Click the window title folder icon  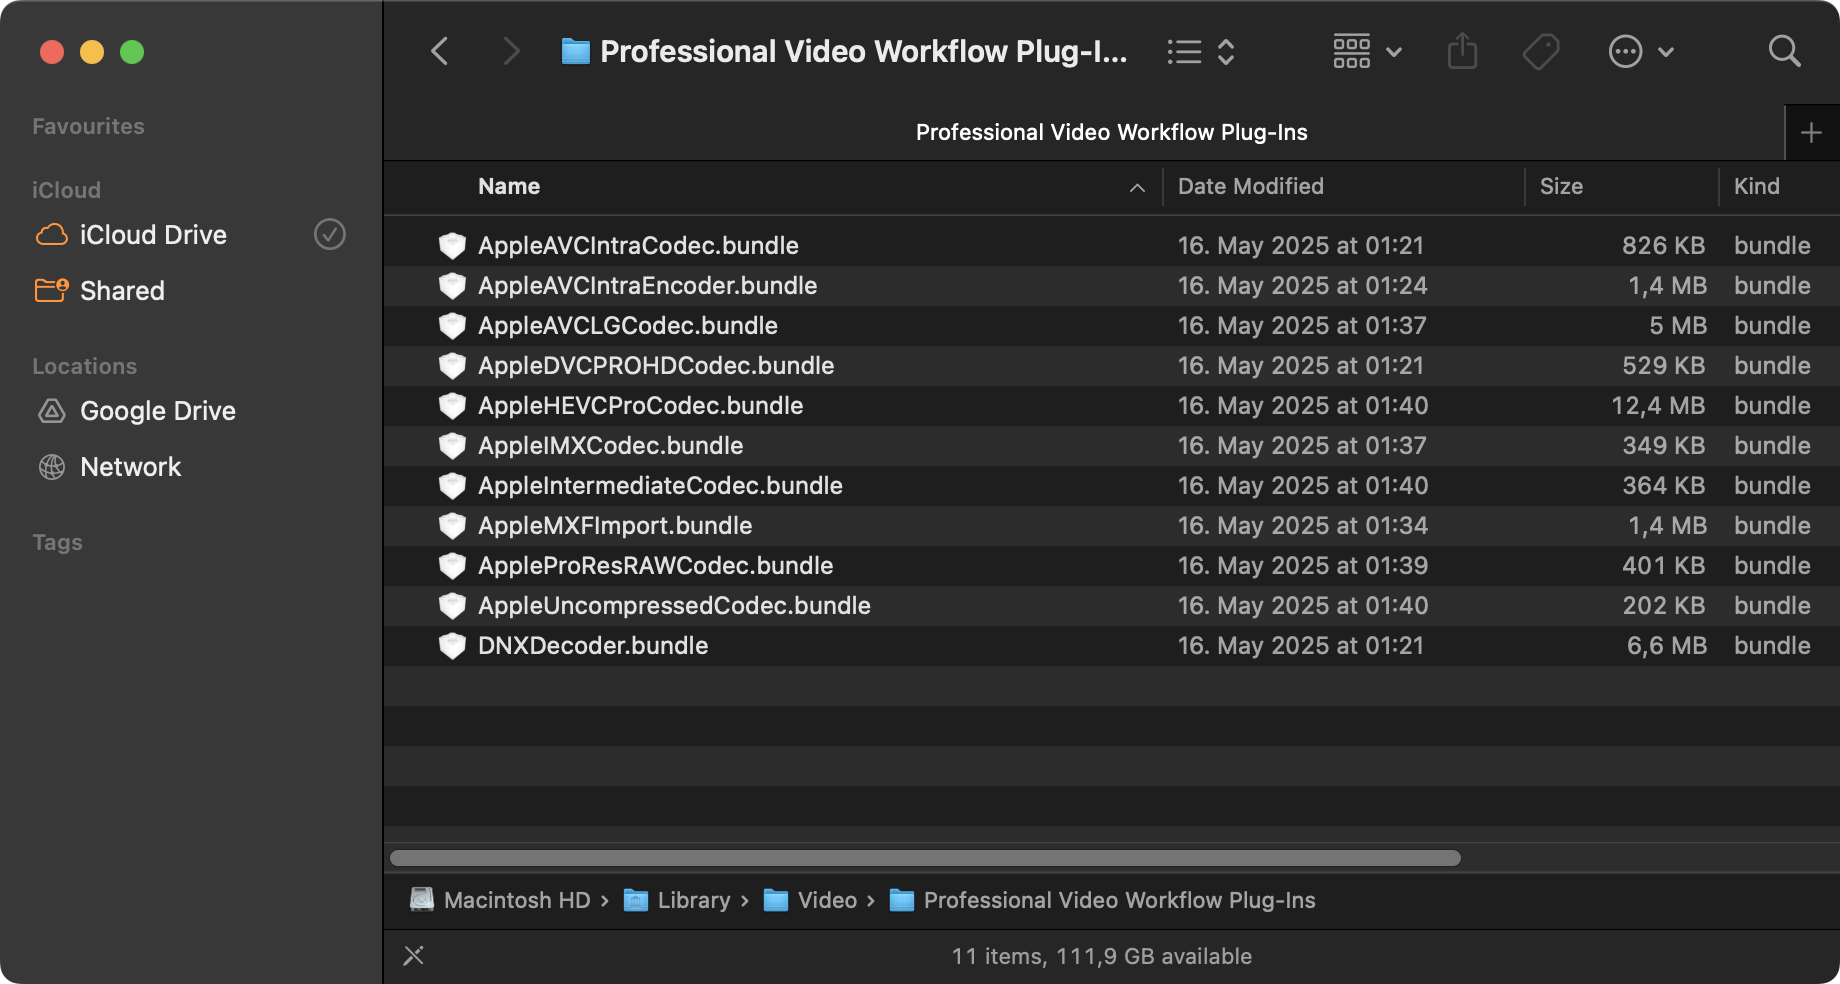(575, 51)
